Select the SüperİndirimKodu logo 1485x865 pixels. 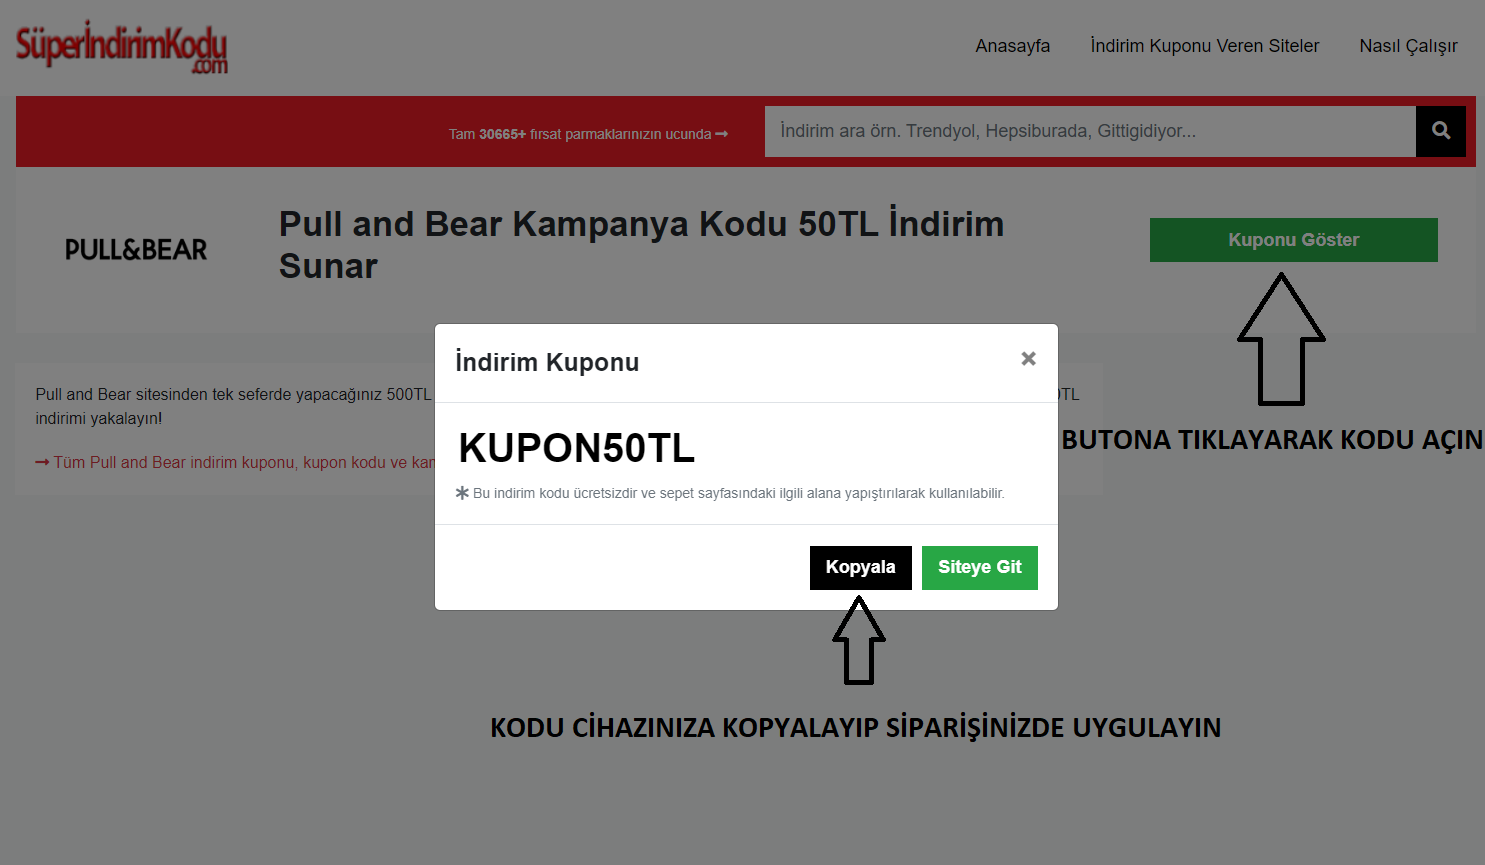(x=120, y=46)
